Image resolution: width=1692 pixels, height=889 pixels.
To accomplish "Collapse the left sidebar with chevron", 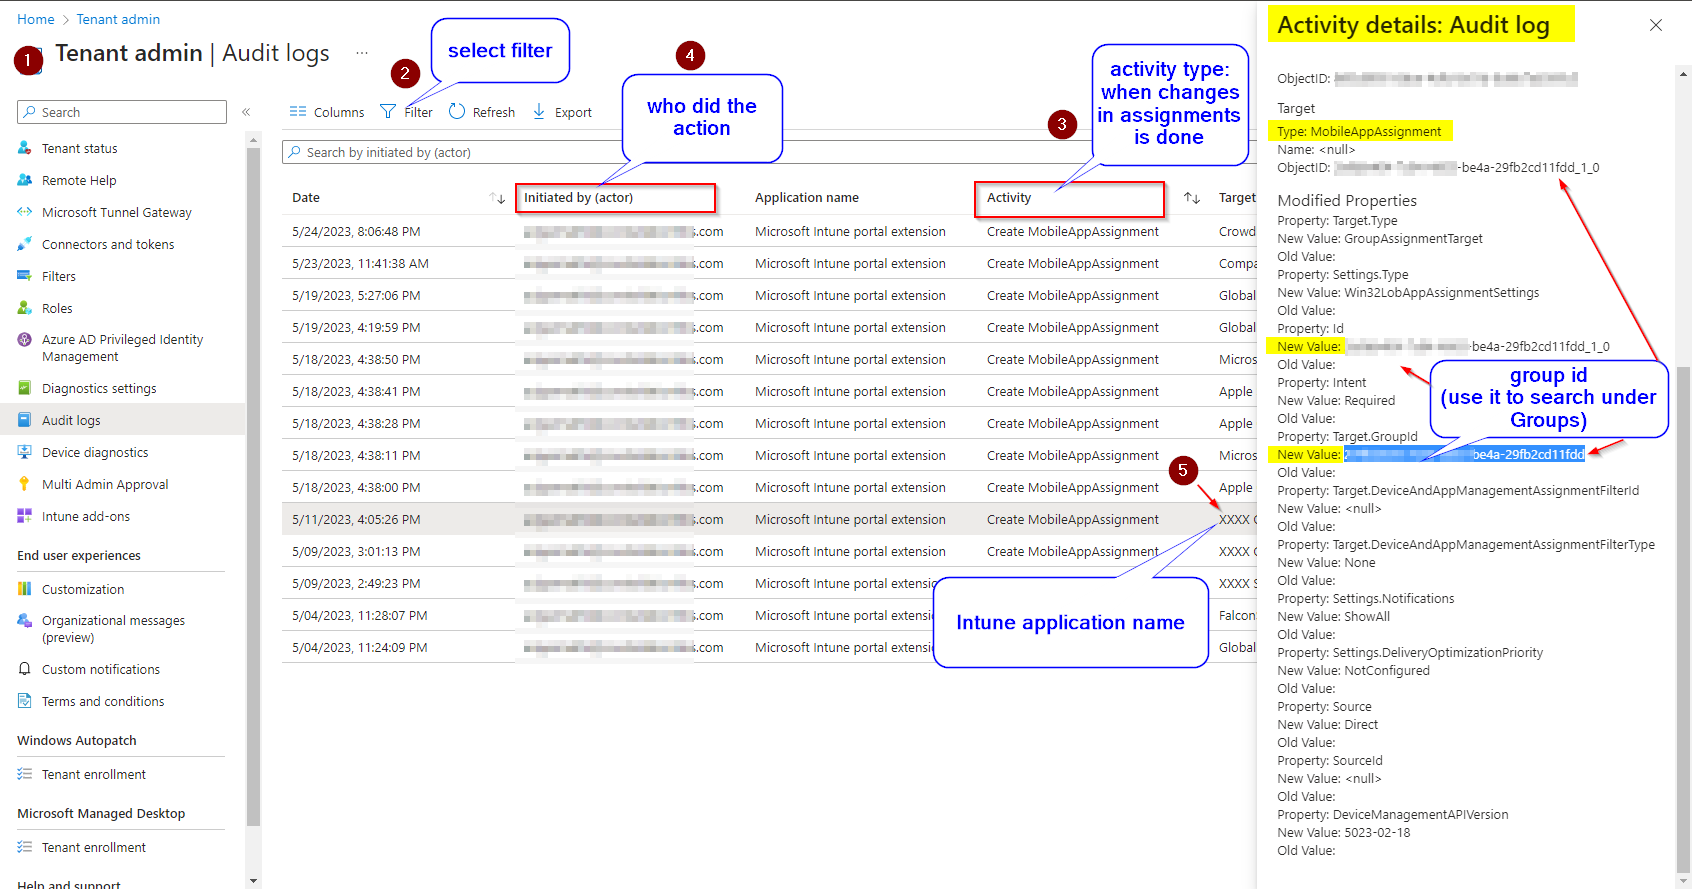I will click(246, 112).
